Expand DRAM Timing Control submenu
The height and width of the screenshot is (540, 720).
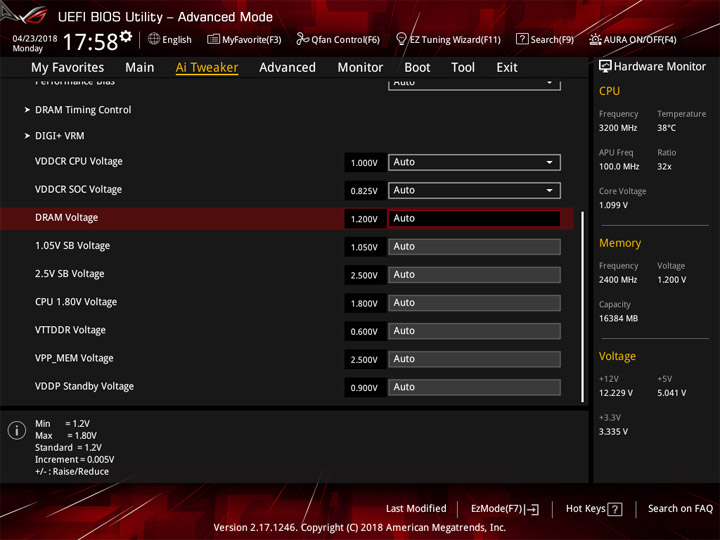[83, 110]
